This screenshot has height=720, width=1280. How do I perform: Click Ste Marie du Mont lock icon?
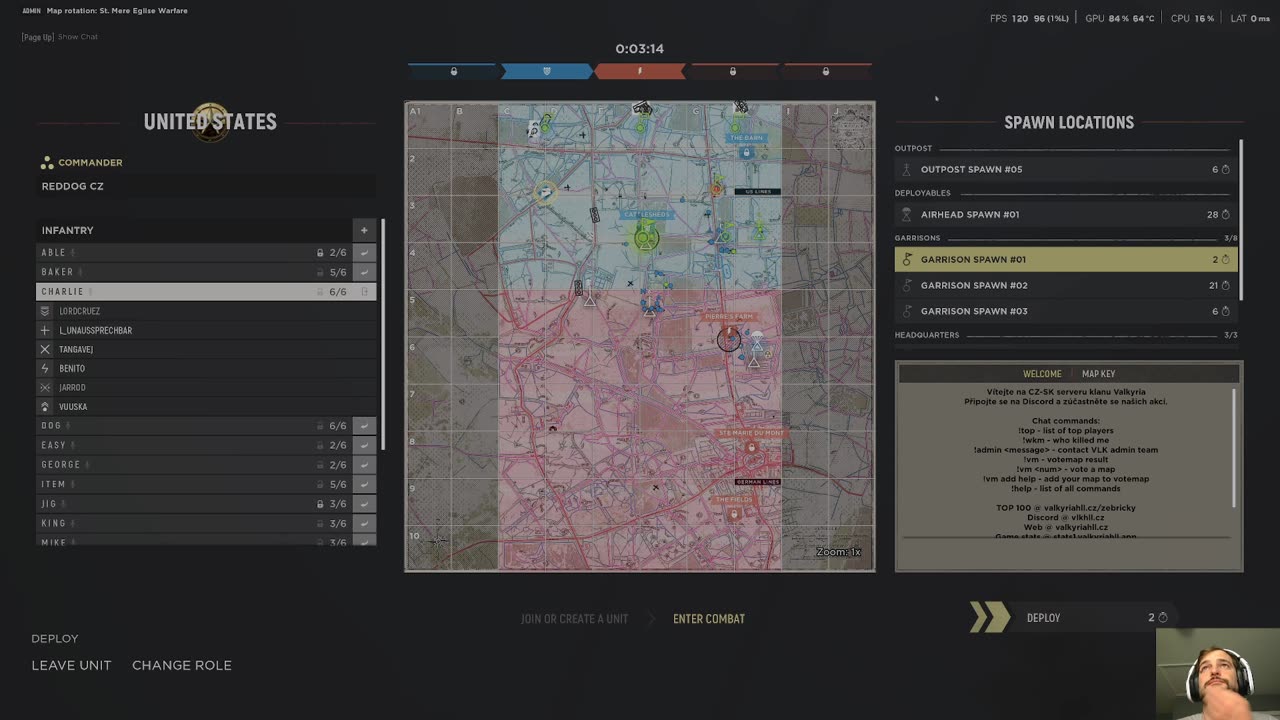point(752,447)
